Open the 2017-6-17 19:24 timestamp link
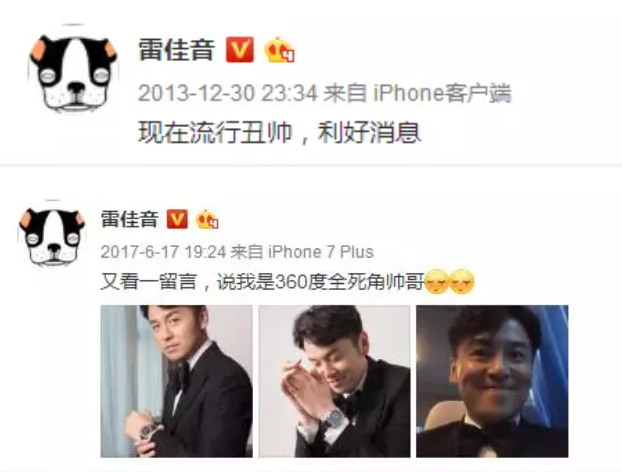This screenshot has width=622, height=472. pyautogui.click(x=163, y=252)
